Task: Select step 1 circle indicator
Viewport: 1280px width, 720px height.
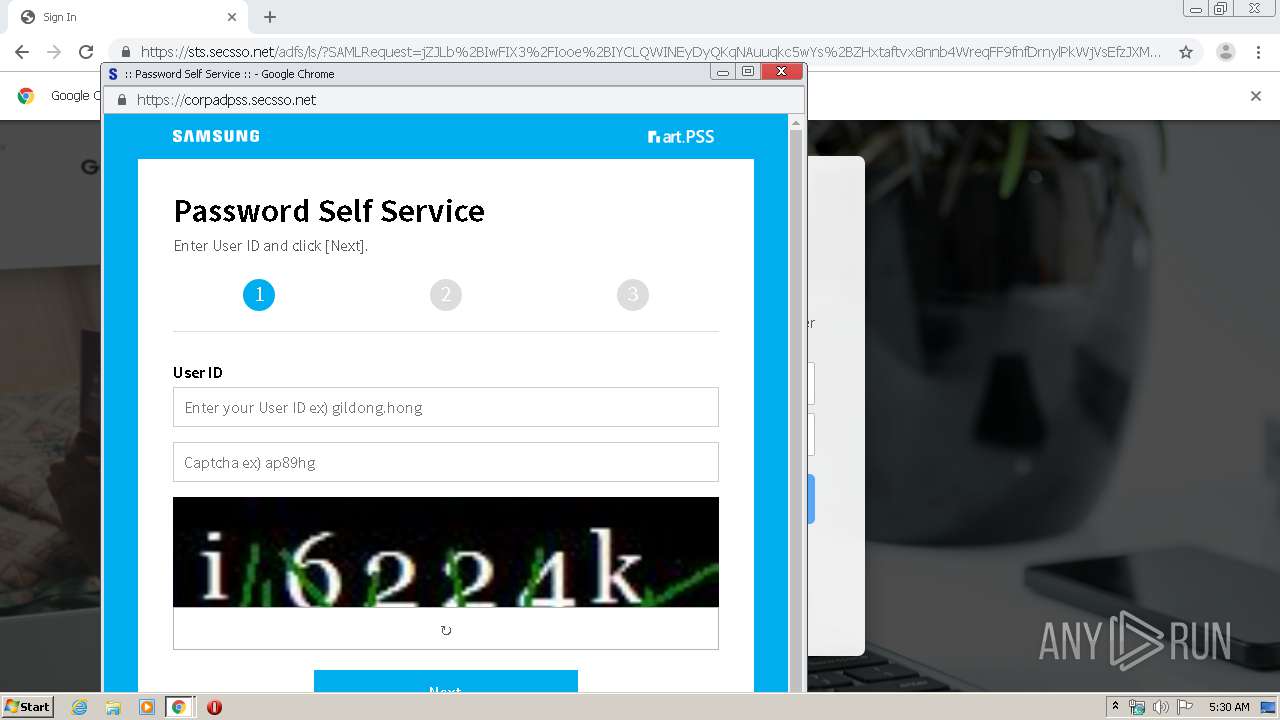Action: (259, 294)
